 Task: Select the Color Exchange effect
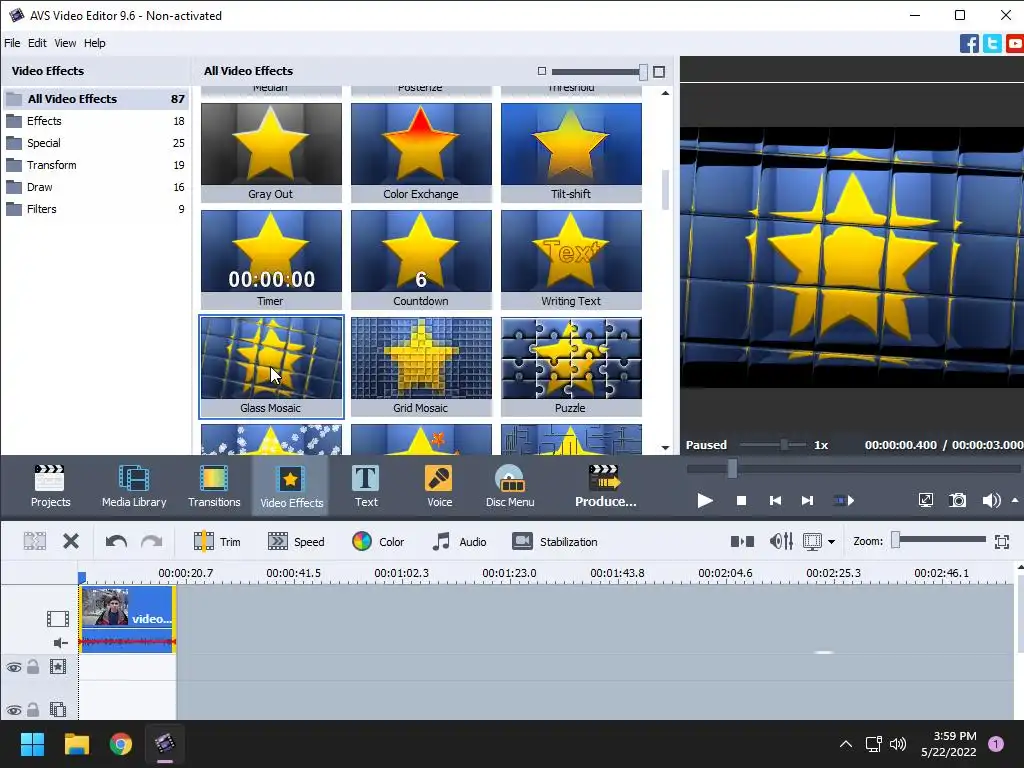[x=421, y=152]
